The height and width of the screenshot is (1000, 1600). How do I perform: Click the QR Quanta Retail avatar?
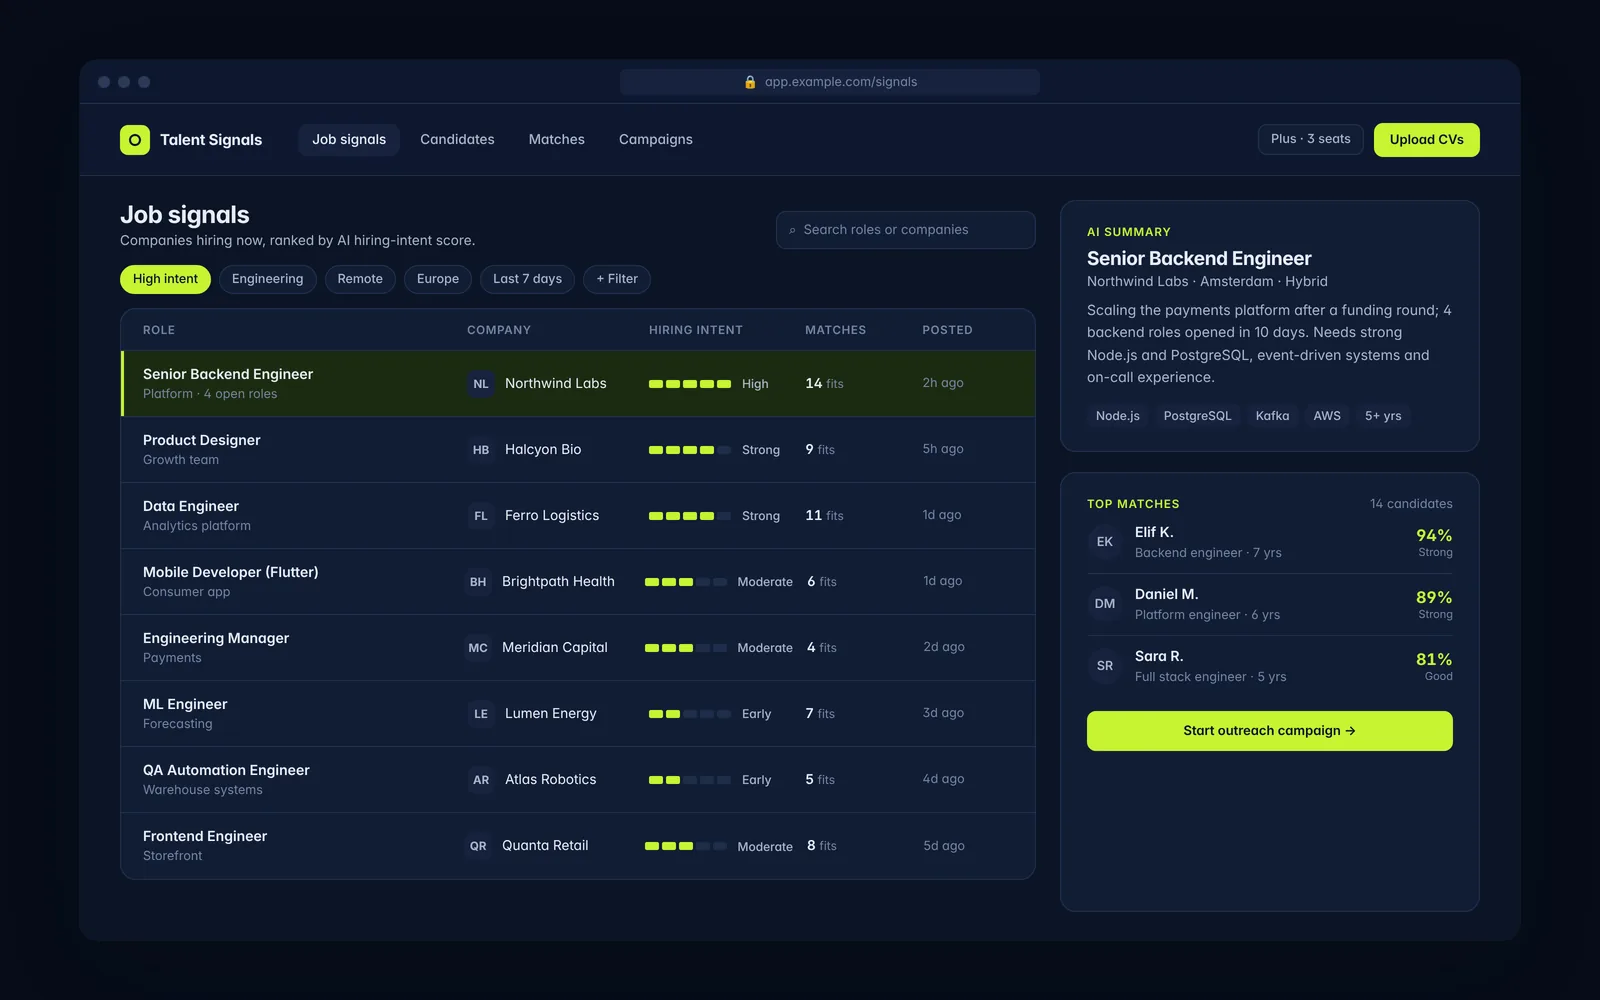[x=478, y=846]
